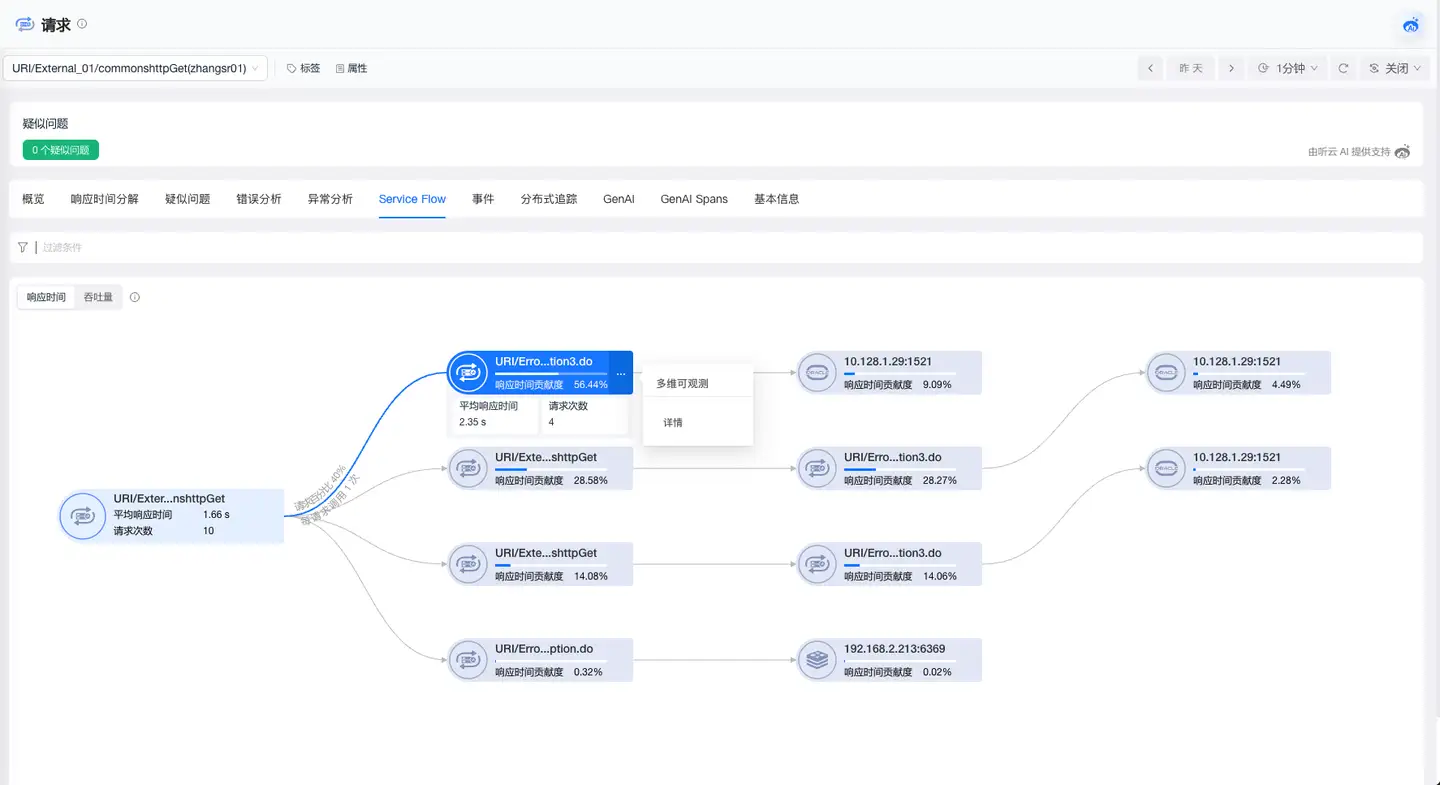
Task: Switch to the 吞吐量 view toggle
Action: (98, 297)
